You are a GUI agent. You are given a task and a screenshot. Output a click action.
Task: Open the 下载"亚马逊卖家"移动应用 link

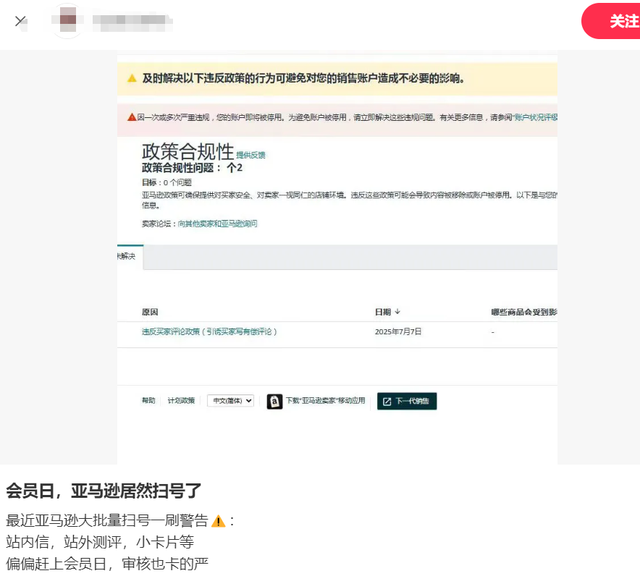coord(325,400)
